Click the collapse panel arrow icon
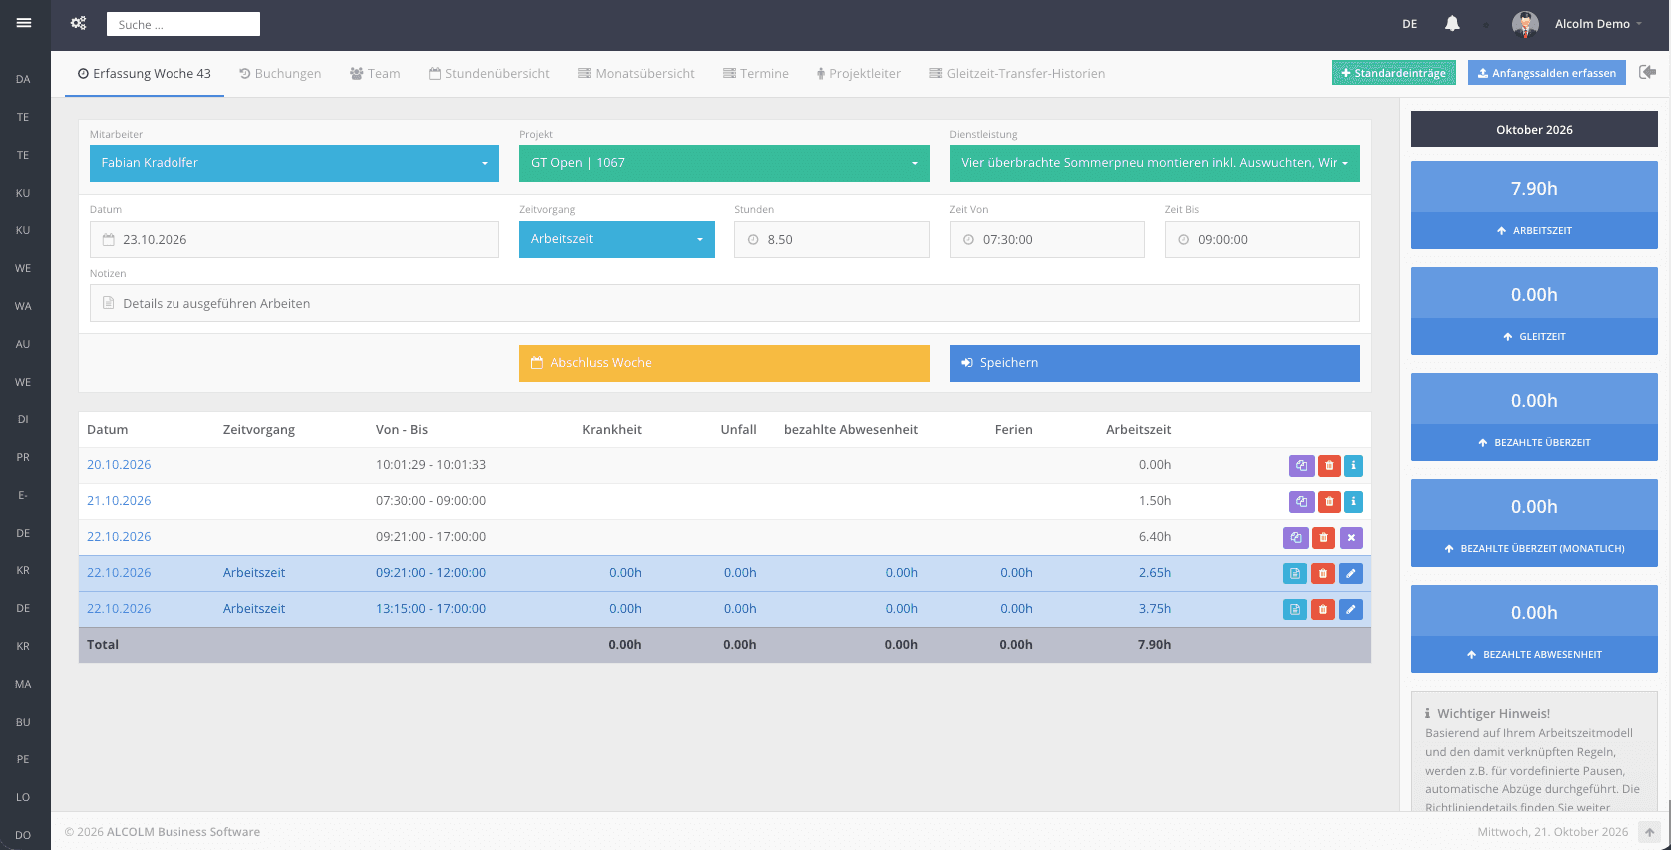This screenshot has height=850, width=1671. click(x=1647, y=72)
